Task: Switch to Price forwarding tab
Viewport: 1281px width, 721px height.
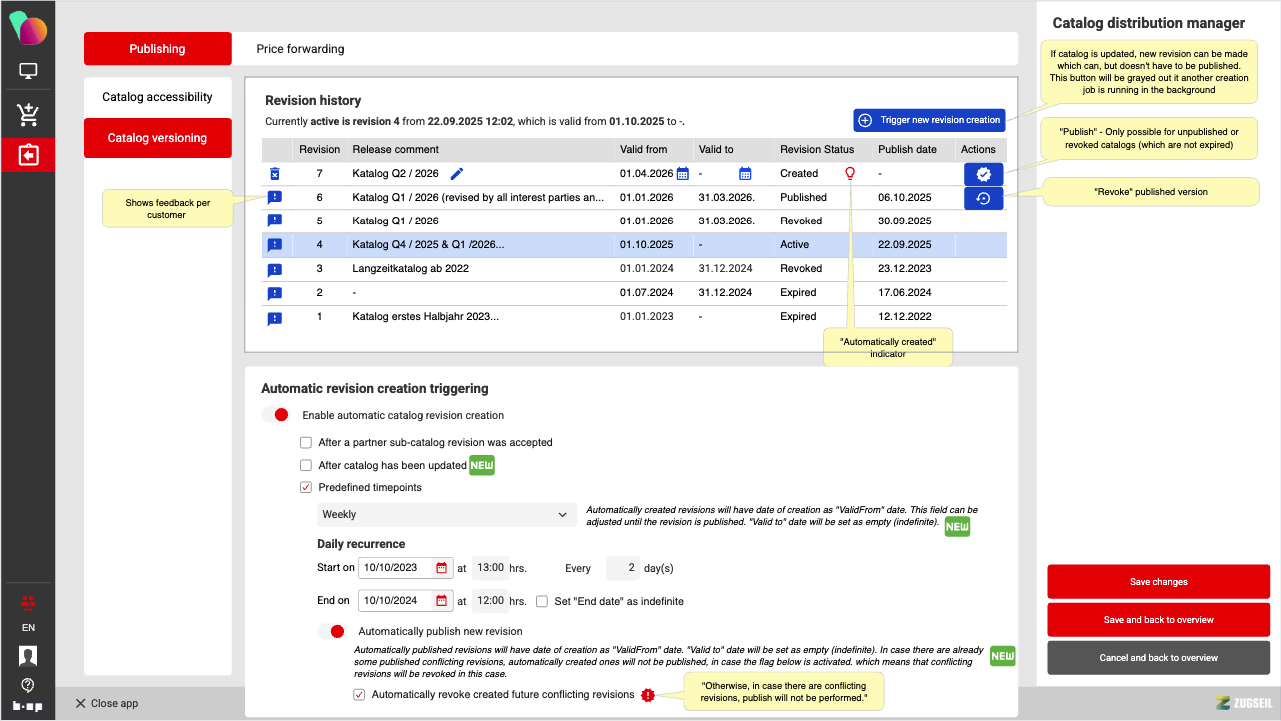Action: pos(300,49)
